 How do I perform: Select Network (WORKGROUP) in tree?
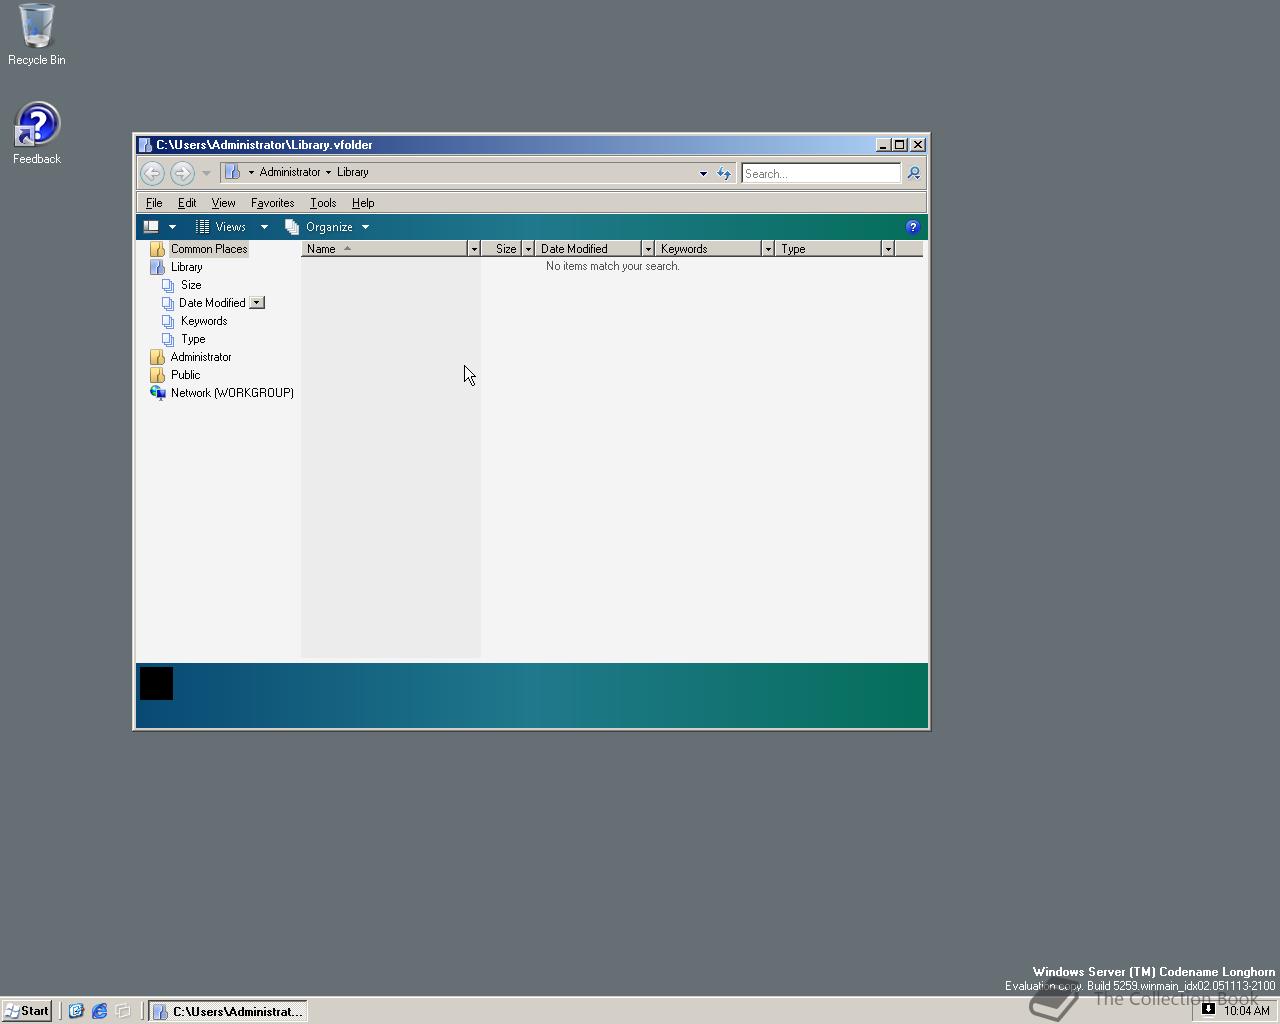click(232, 393)
